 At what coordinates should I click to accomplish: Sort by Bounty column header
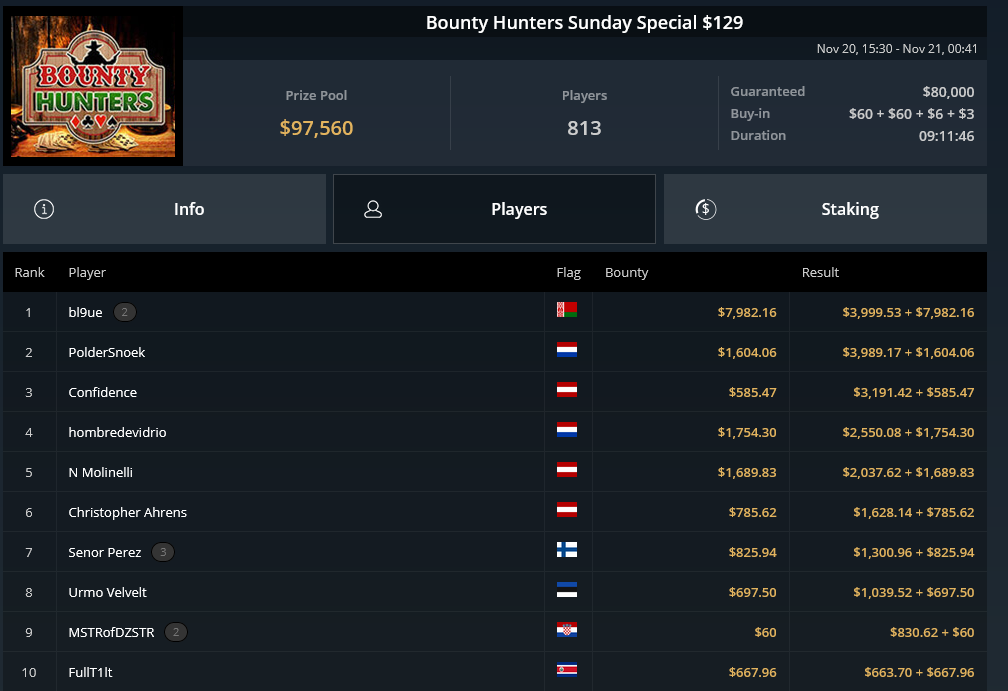click(626, 273)
